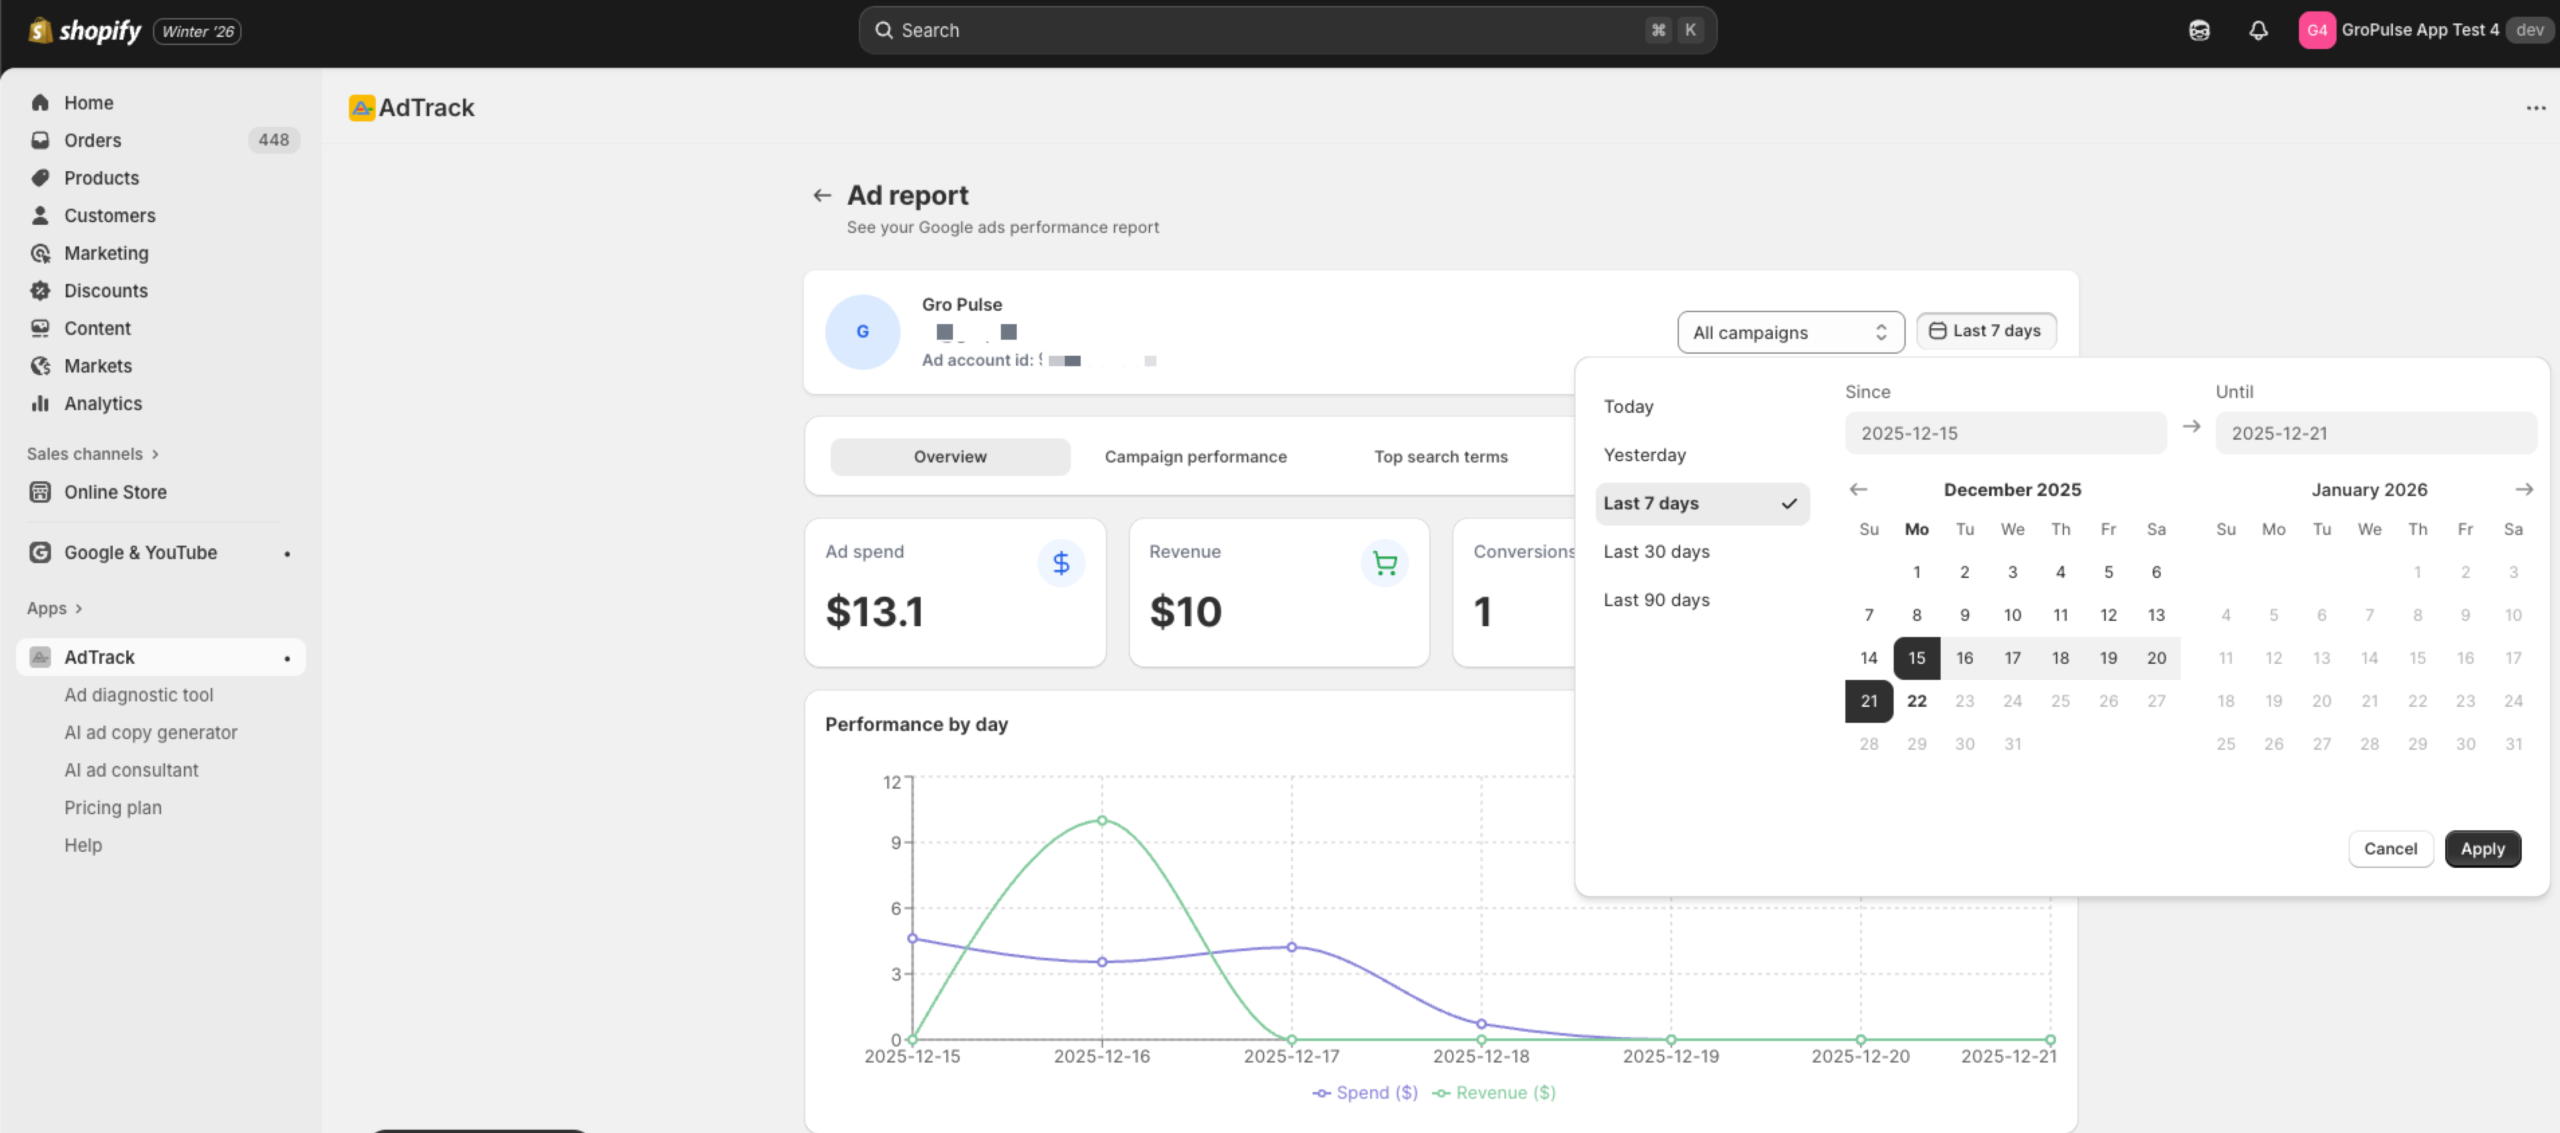
Task: Select the Last 90 days preset
Action: [1656, 600]
